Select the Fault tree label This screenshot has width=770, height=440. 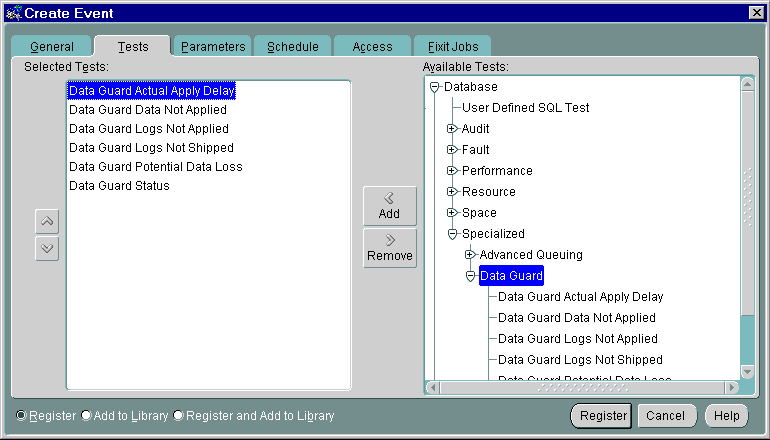pos(475,150)
